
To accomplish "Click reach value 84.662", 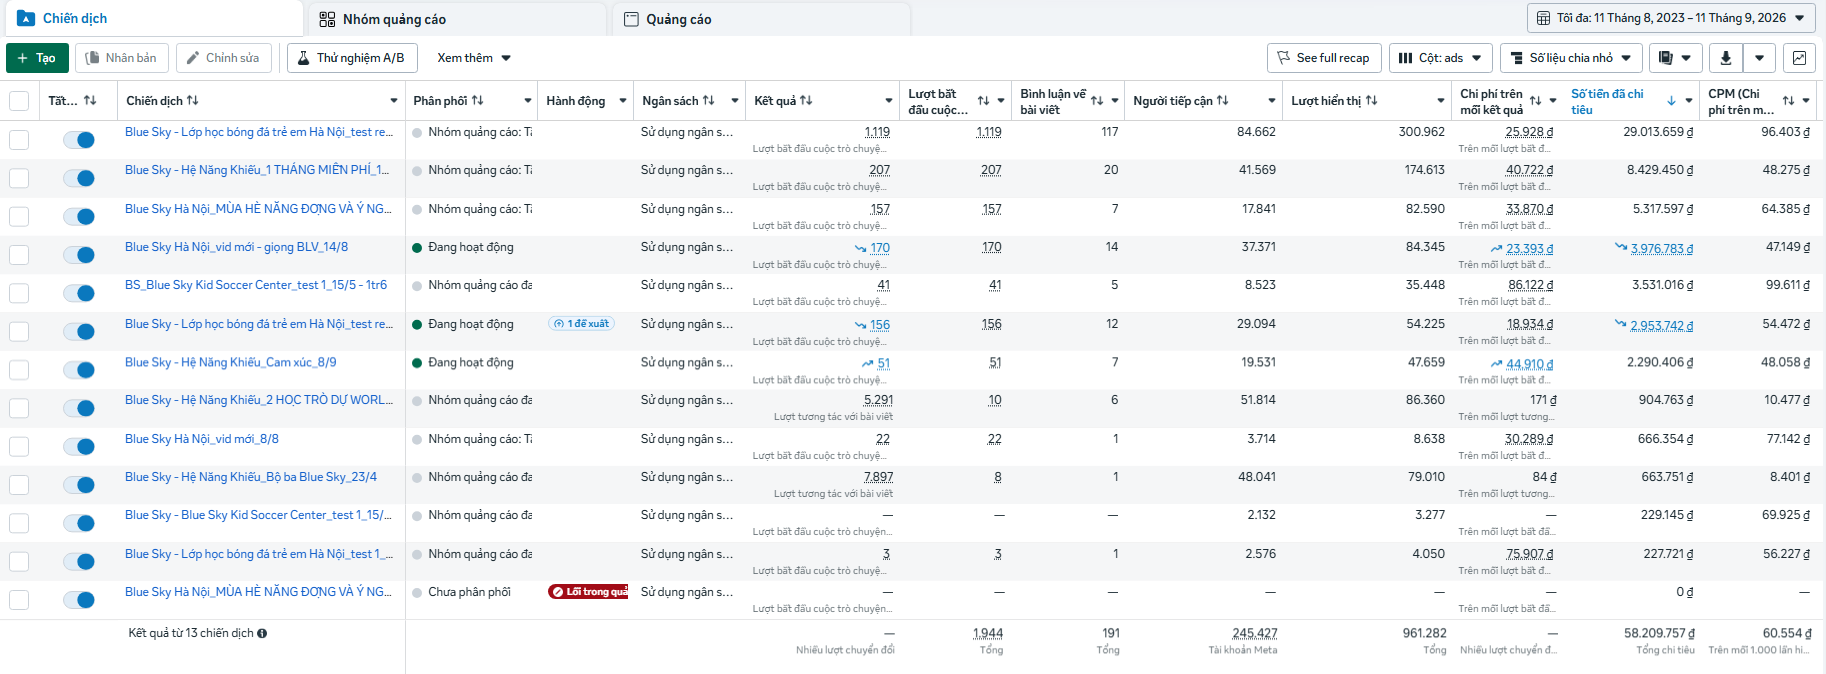I will coord(1256,132).
